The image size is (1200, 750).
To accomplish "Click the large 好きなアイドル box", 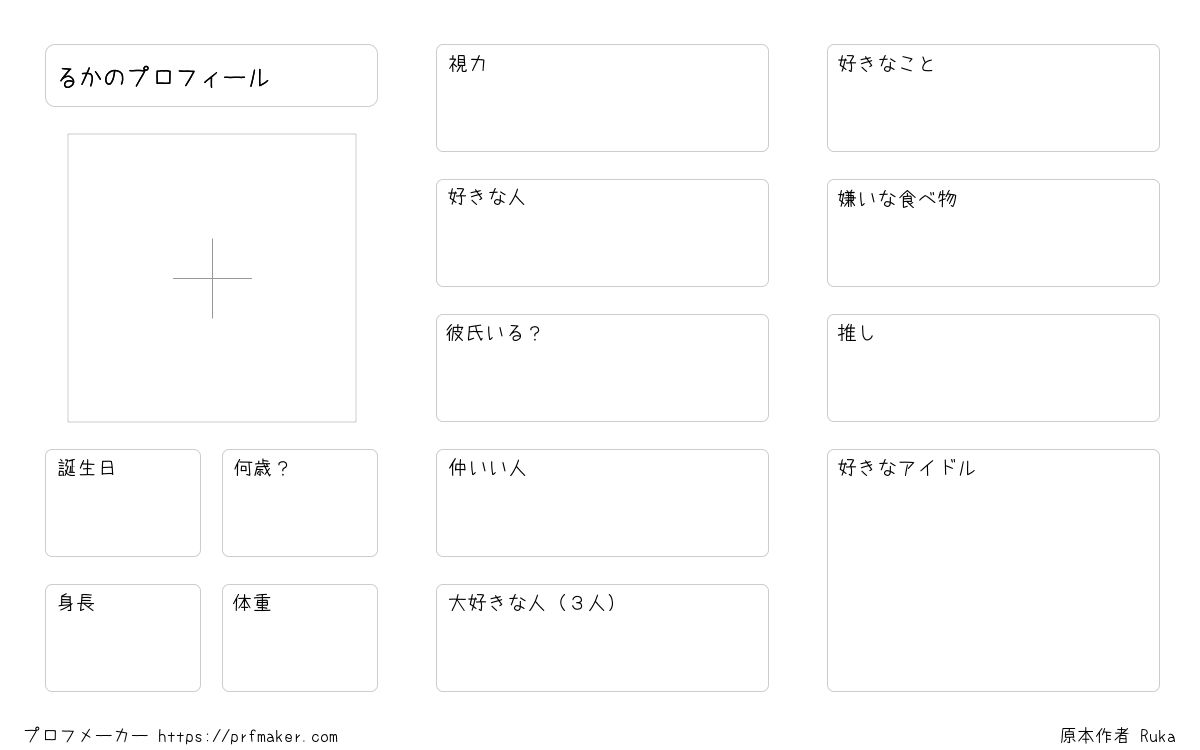I will 993,570.
